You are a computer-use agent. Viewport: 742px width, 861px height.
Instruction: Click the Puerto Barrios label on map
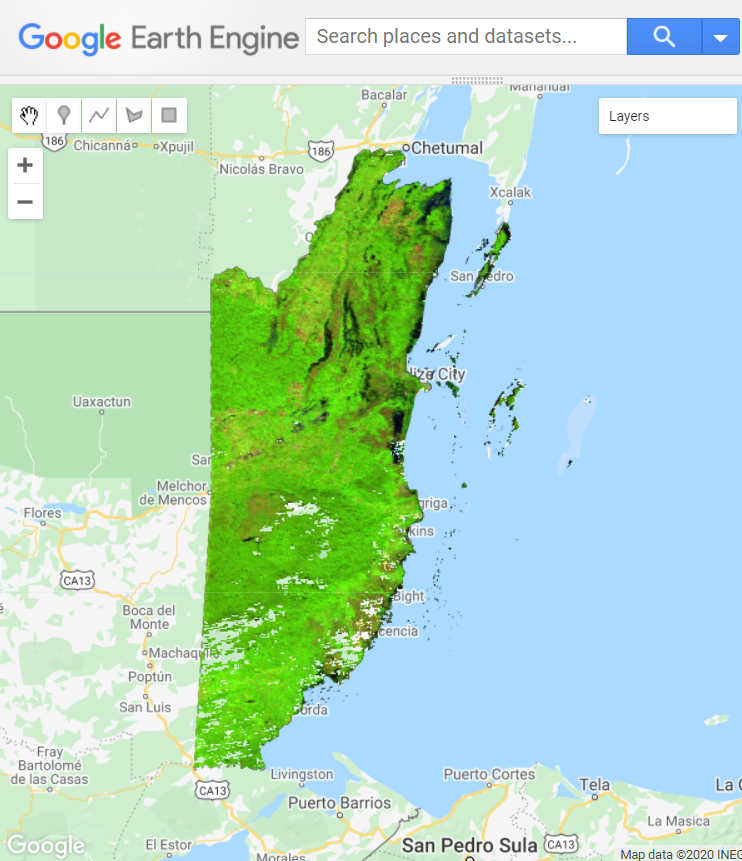pyautogui.click(x=340, y=803)
